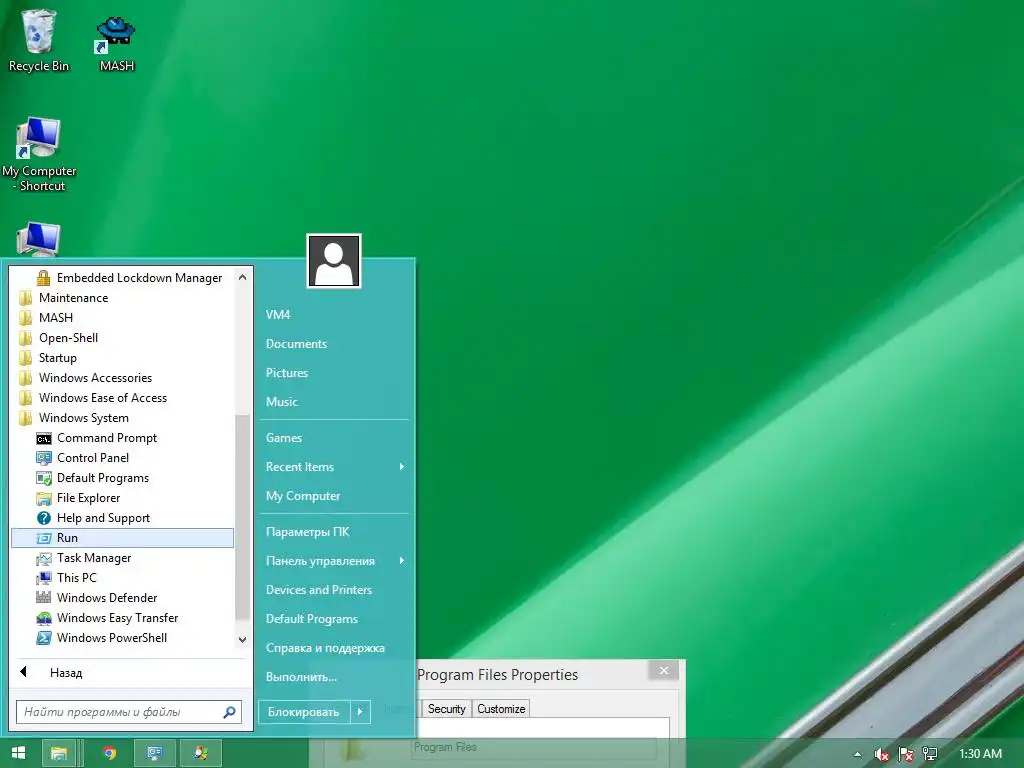Select Run in the Windows System list
1024x768 pixels.
tap(123, 537)
